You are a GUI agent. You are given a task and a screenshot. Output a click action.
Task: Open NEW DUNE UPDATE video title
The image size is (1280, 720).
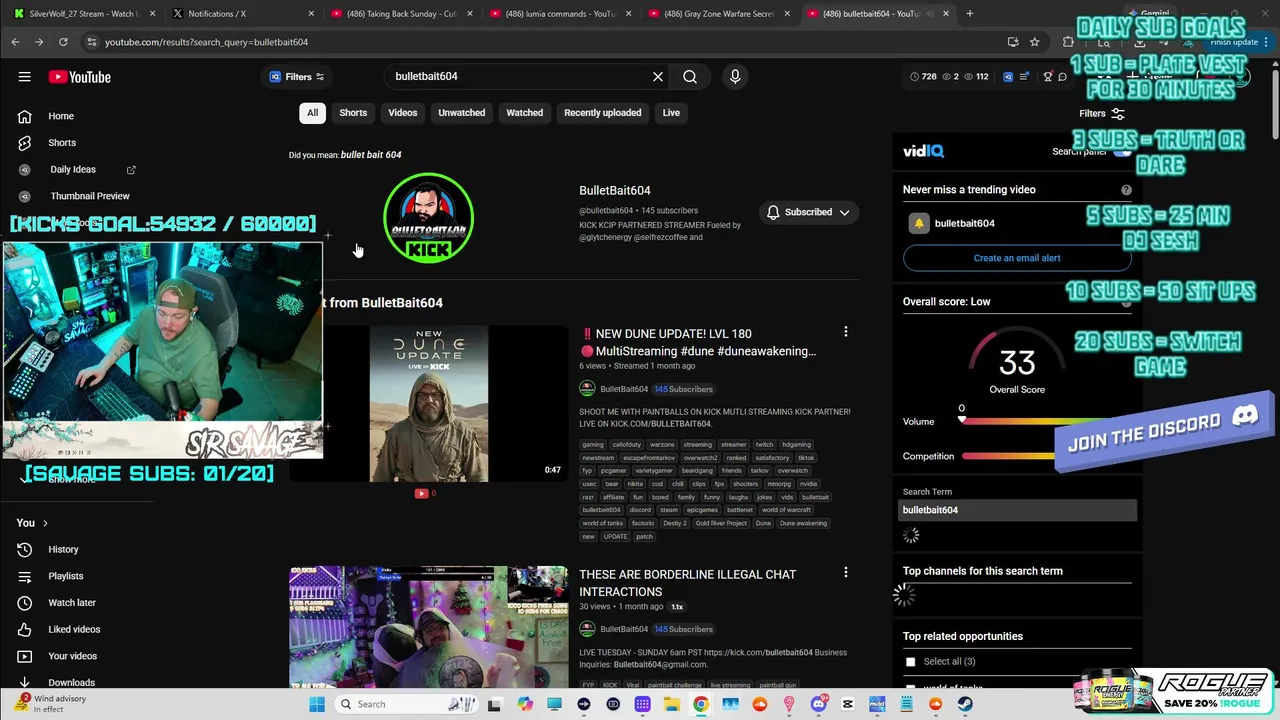(x=697, y=342)
